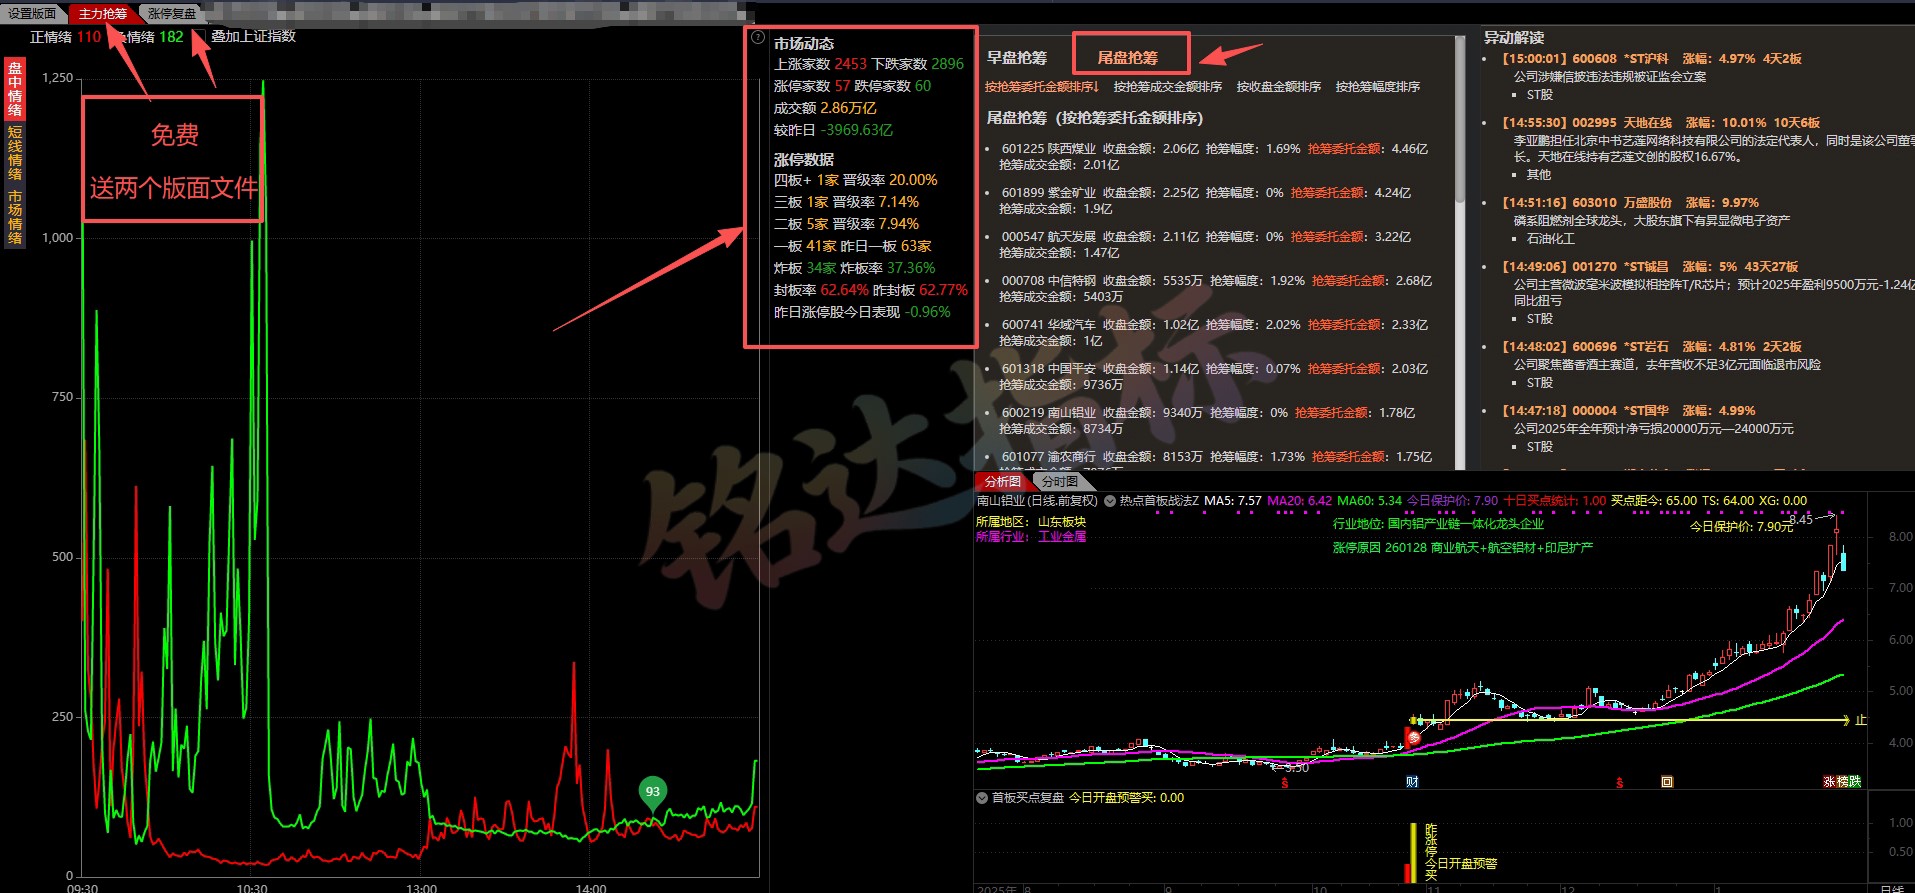
Task: Open the 603010 万盛股份 alert entry
Action: pyautogui.click(x=1630, y=203)
